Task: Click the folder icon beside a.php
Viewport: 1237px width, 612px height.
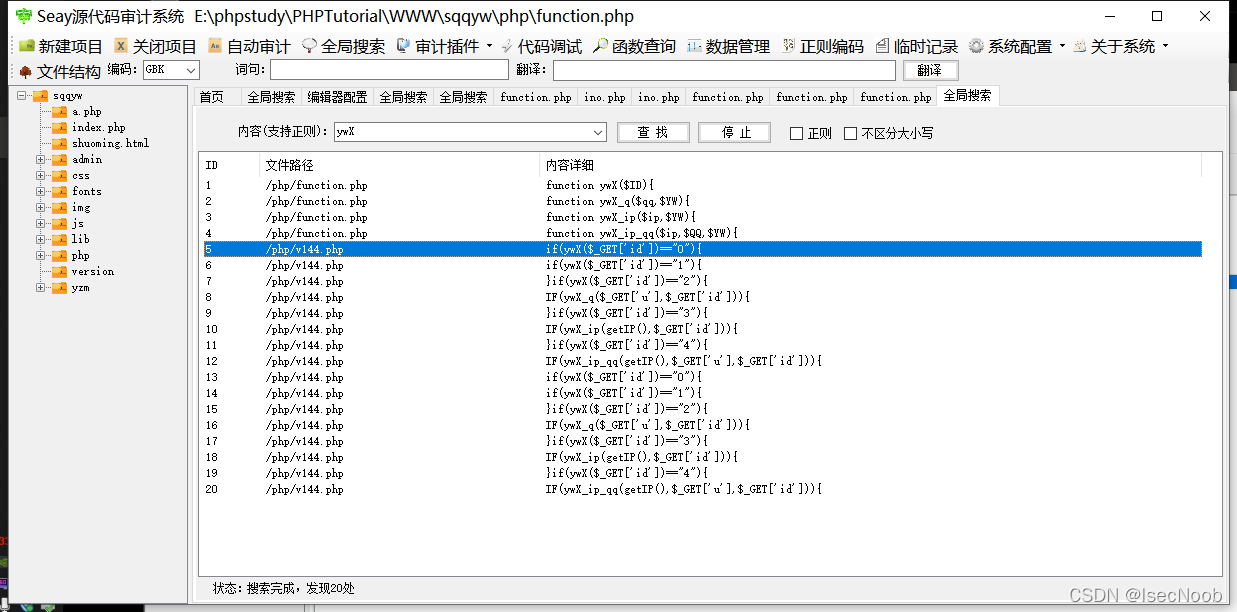Action: (x=60, y=112)
